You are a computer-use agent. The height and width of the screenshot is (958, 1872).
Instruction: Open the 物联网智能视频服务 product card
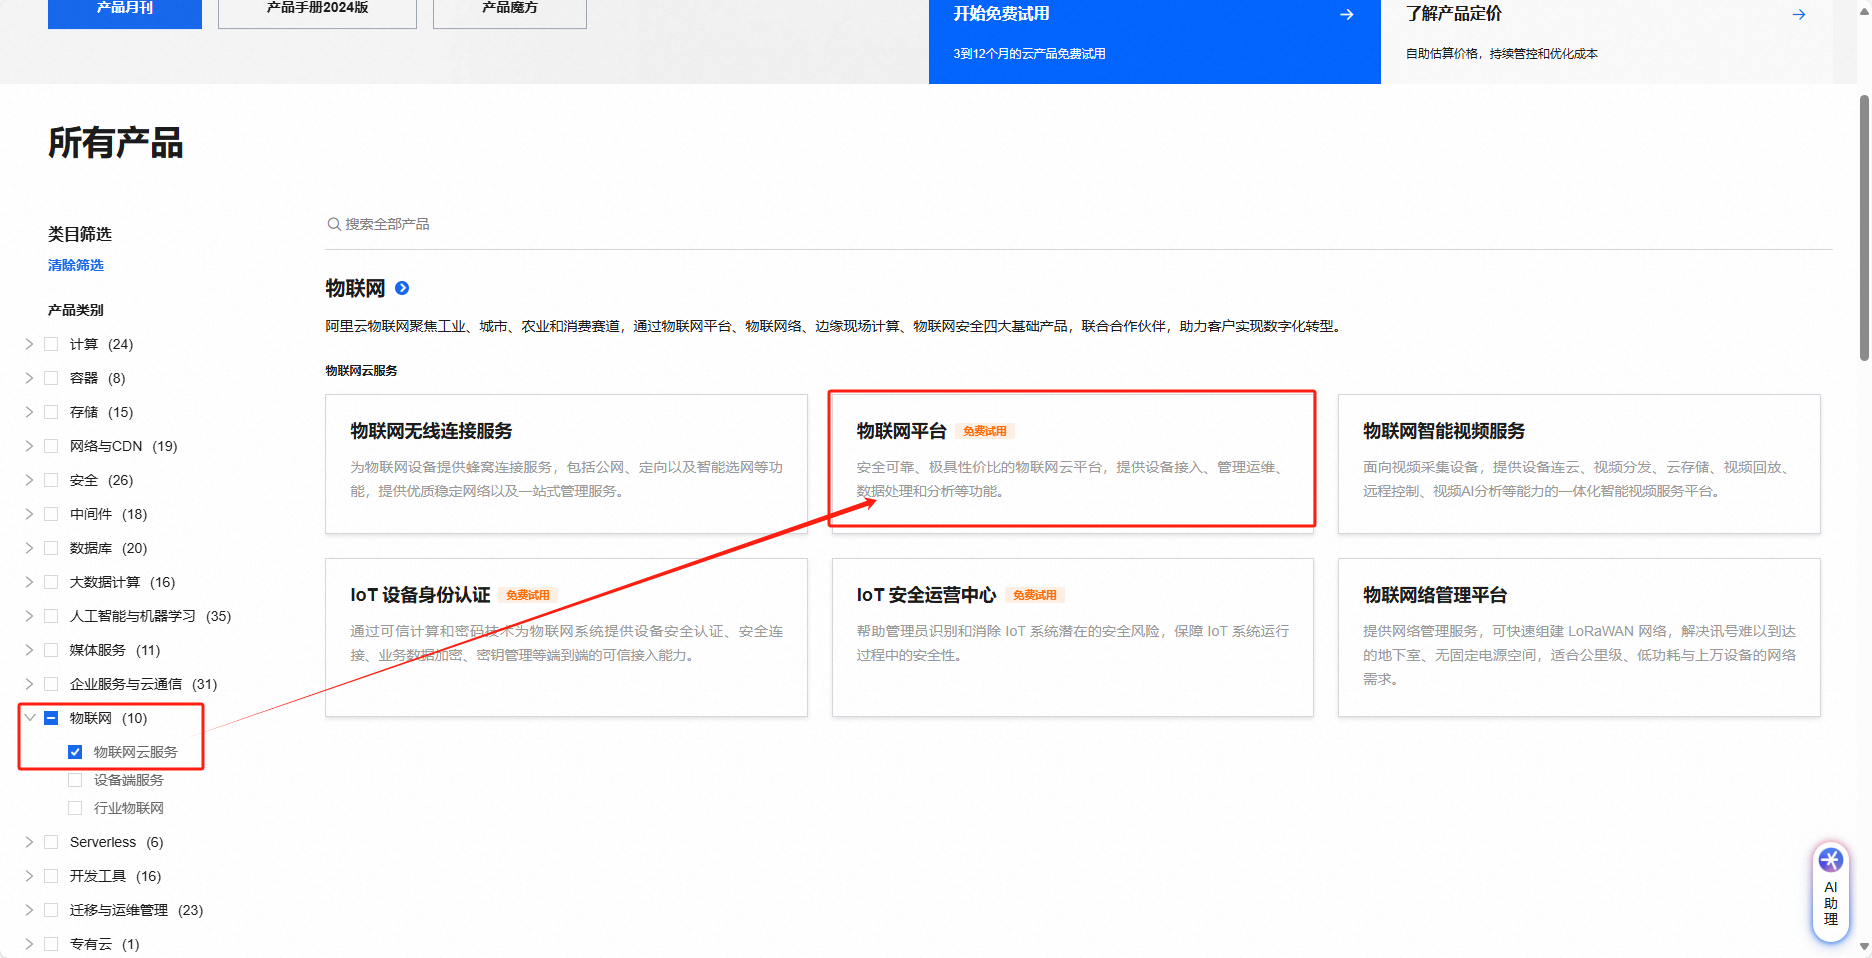(x=1578, y=463)
